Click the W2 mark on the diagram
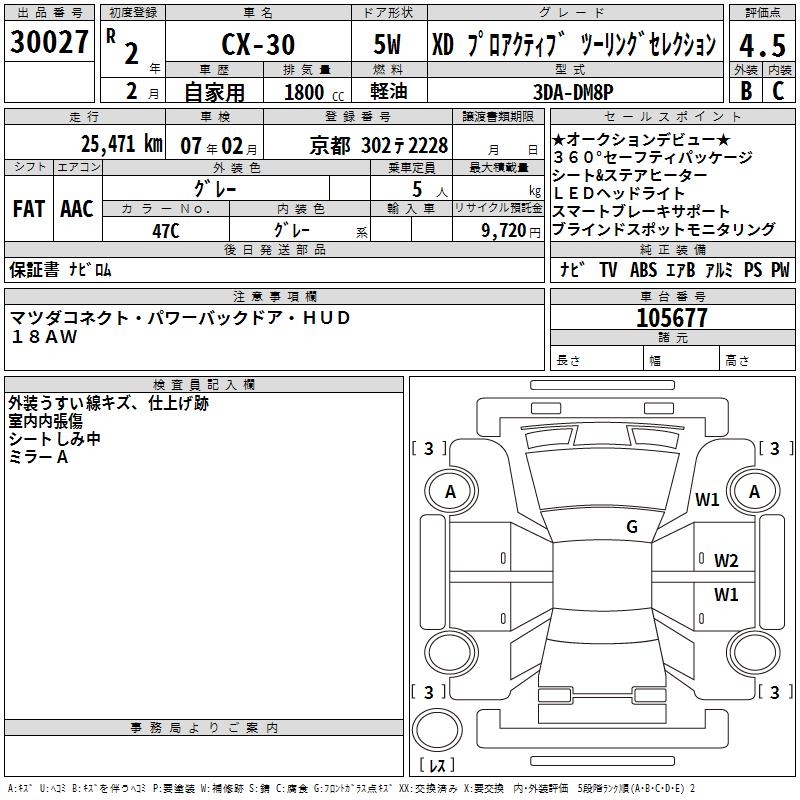Image resolution: width=800 pixels, height=800 pixels. (x=726, y=561)
